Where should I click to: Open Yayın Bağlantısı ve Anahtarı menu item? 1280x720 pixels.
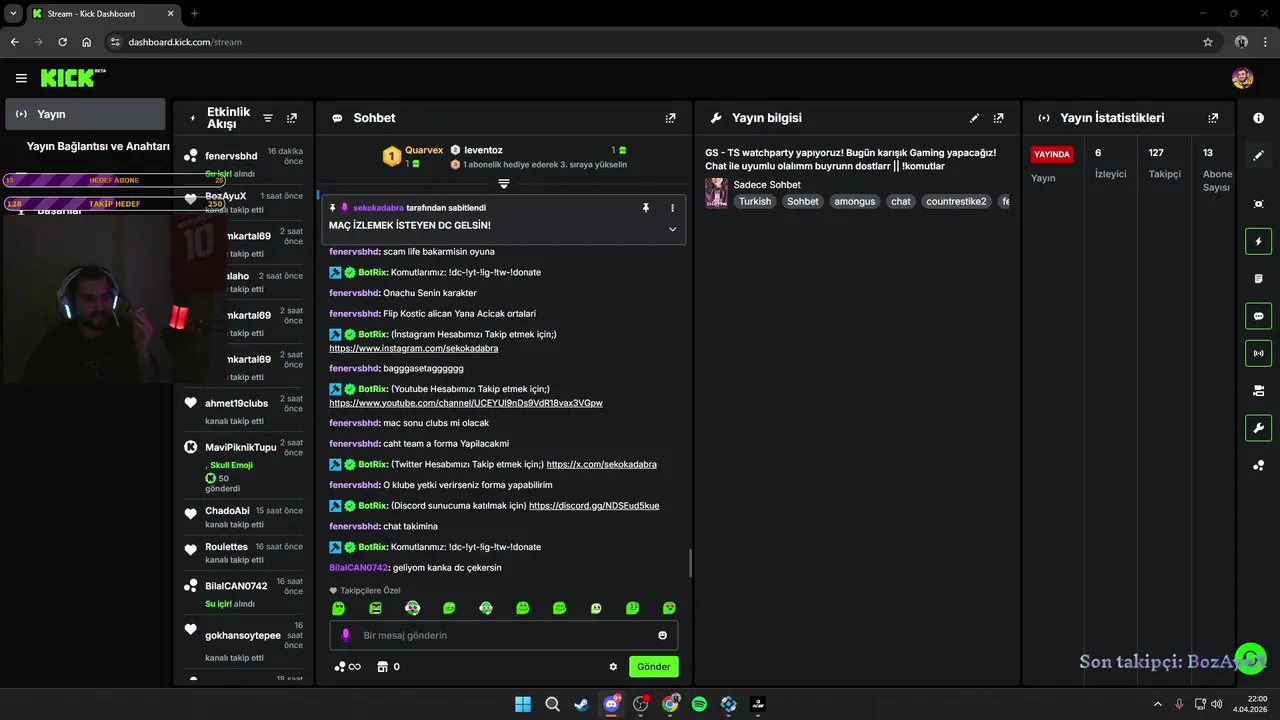[x=97, y=146]
